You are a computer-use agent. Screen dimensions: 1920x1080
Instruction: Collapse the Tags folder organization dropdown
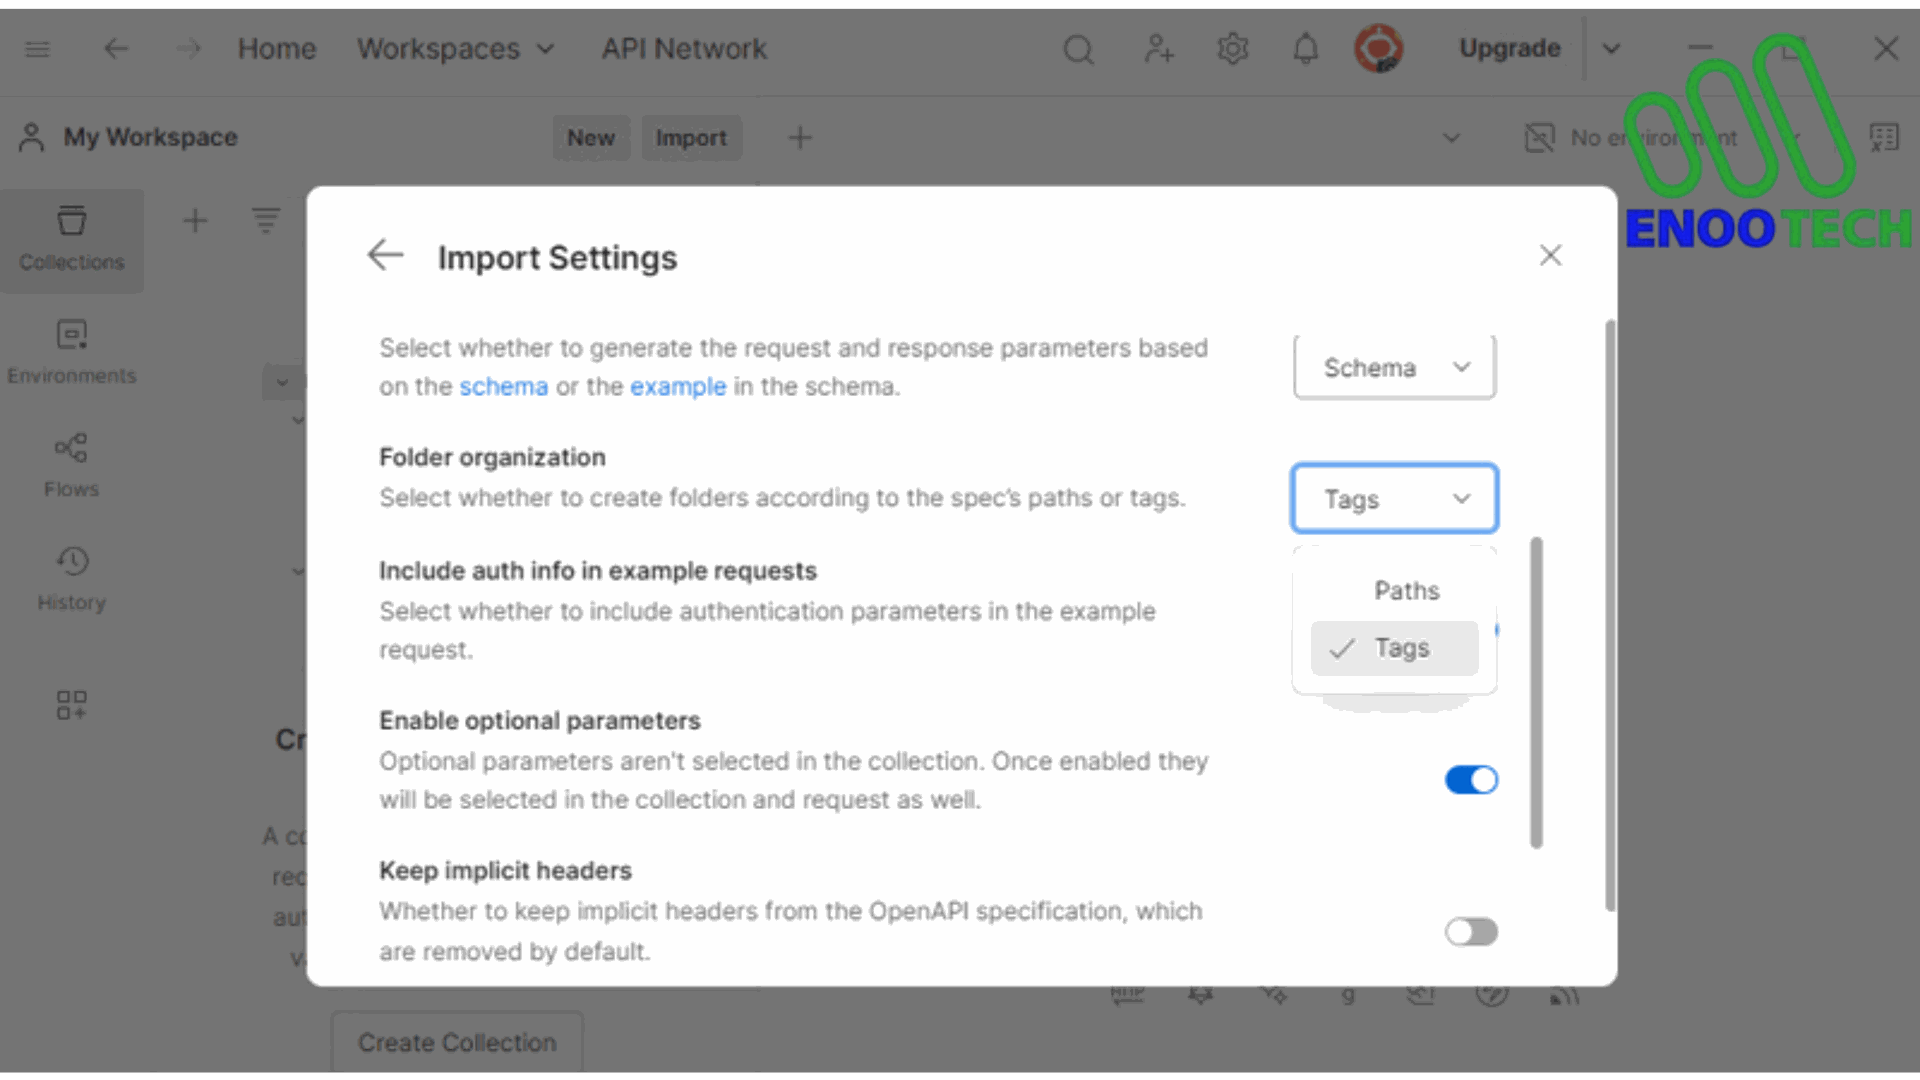click(1395, 498)
